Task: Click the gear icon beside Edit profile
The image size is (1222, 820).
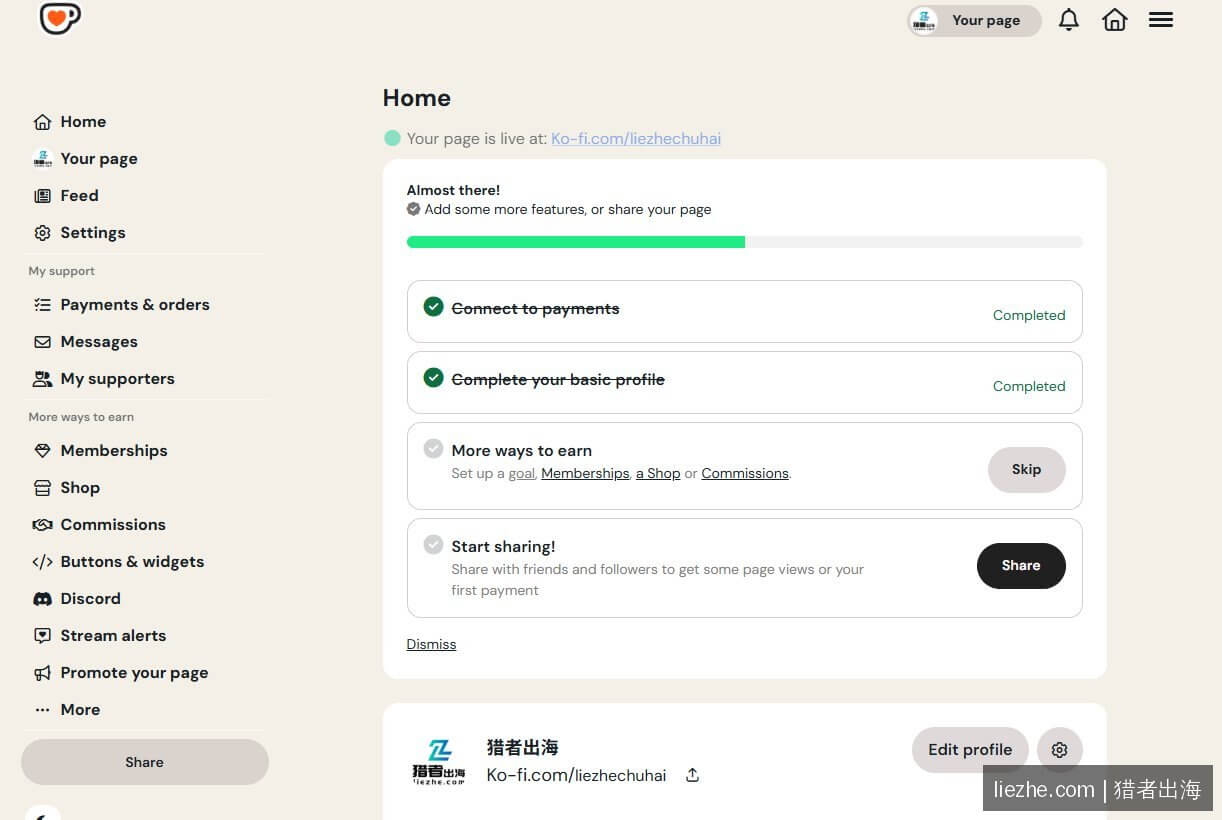Action: (1060, 750)
